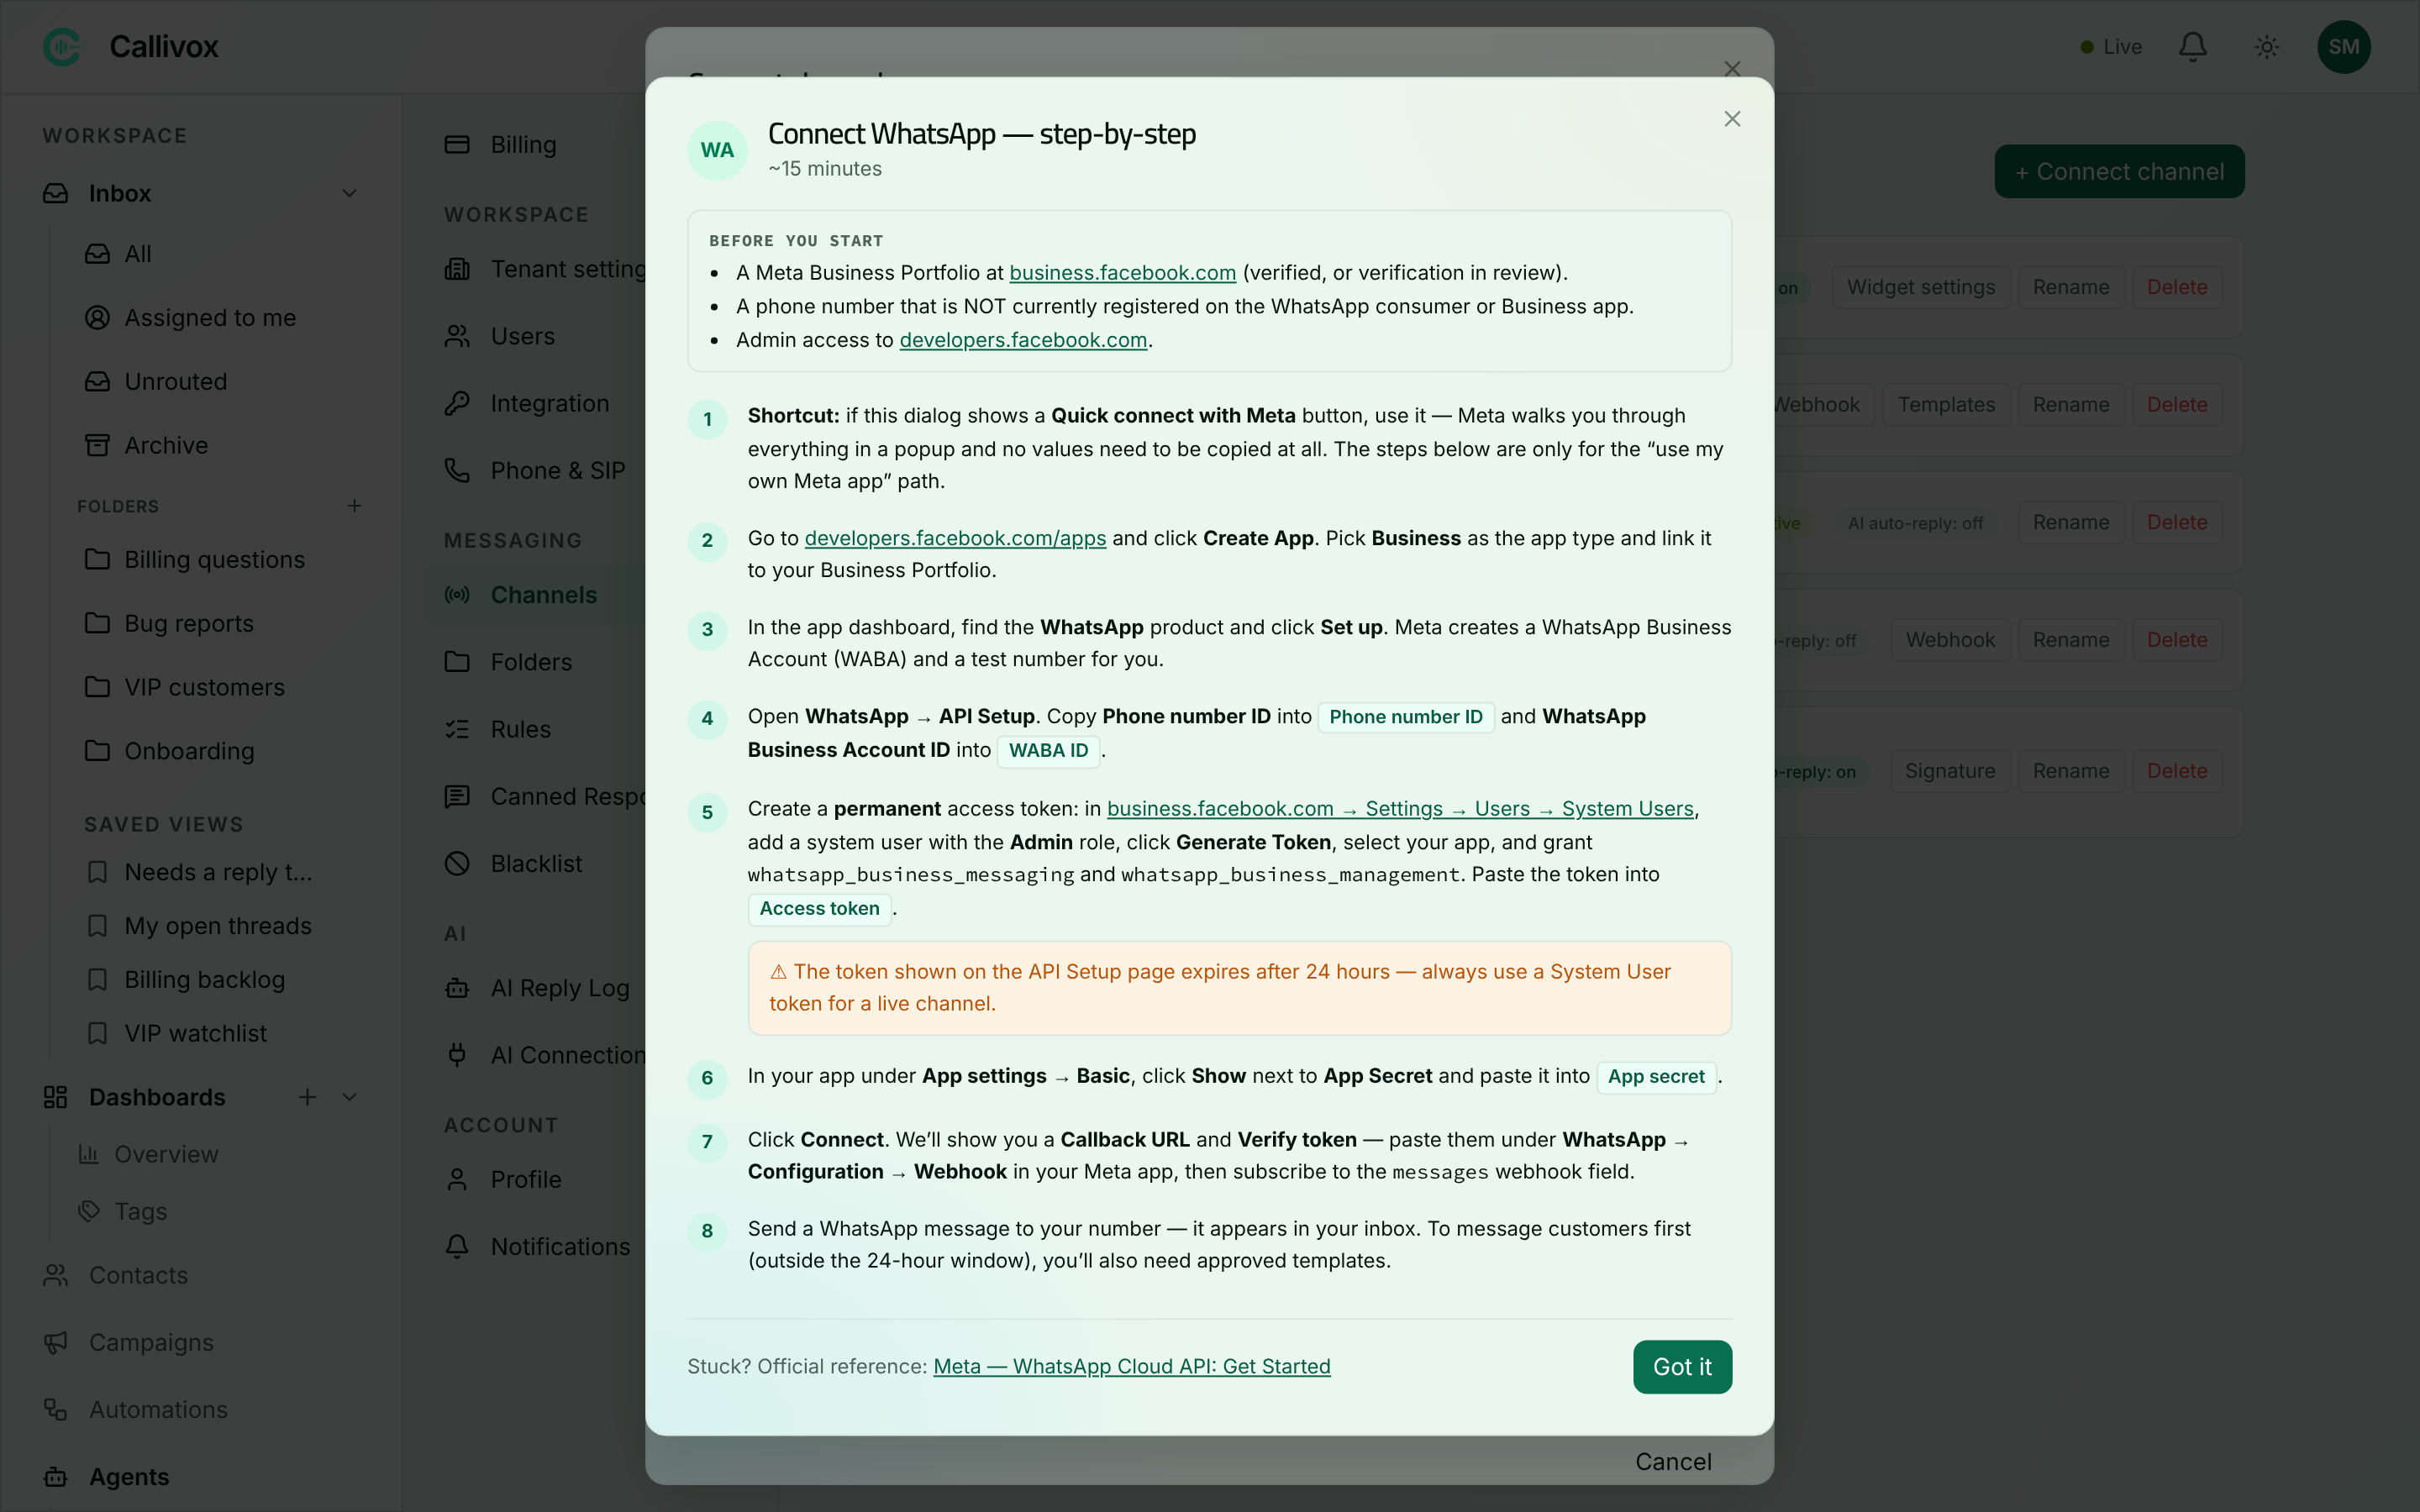Collapse the Dashboards section chevron

pos(349,1097)
